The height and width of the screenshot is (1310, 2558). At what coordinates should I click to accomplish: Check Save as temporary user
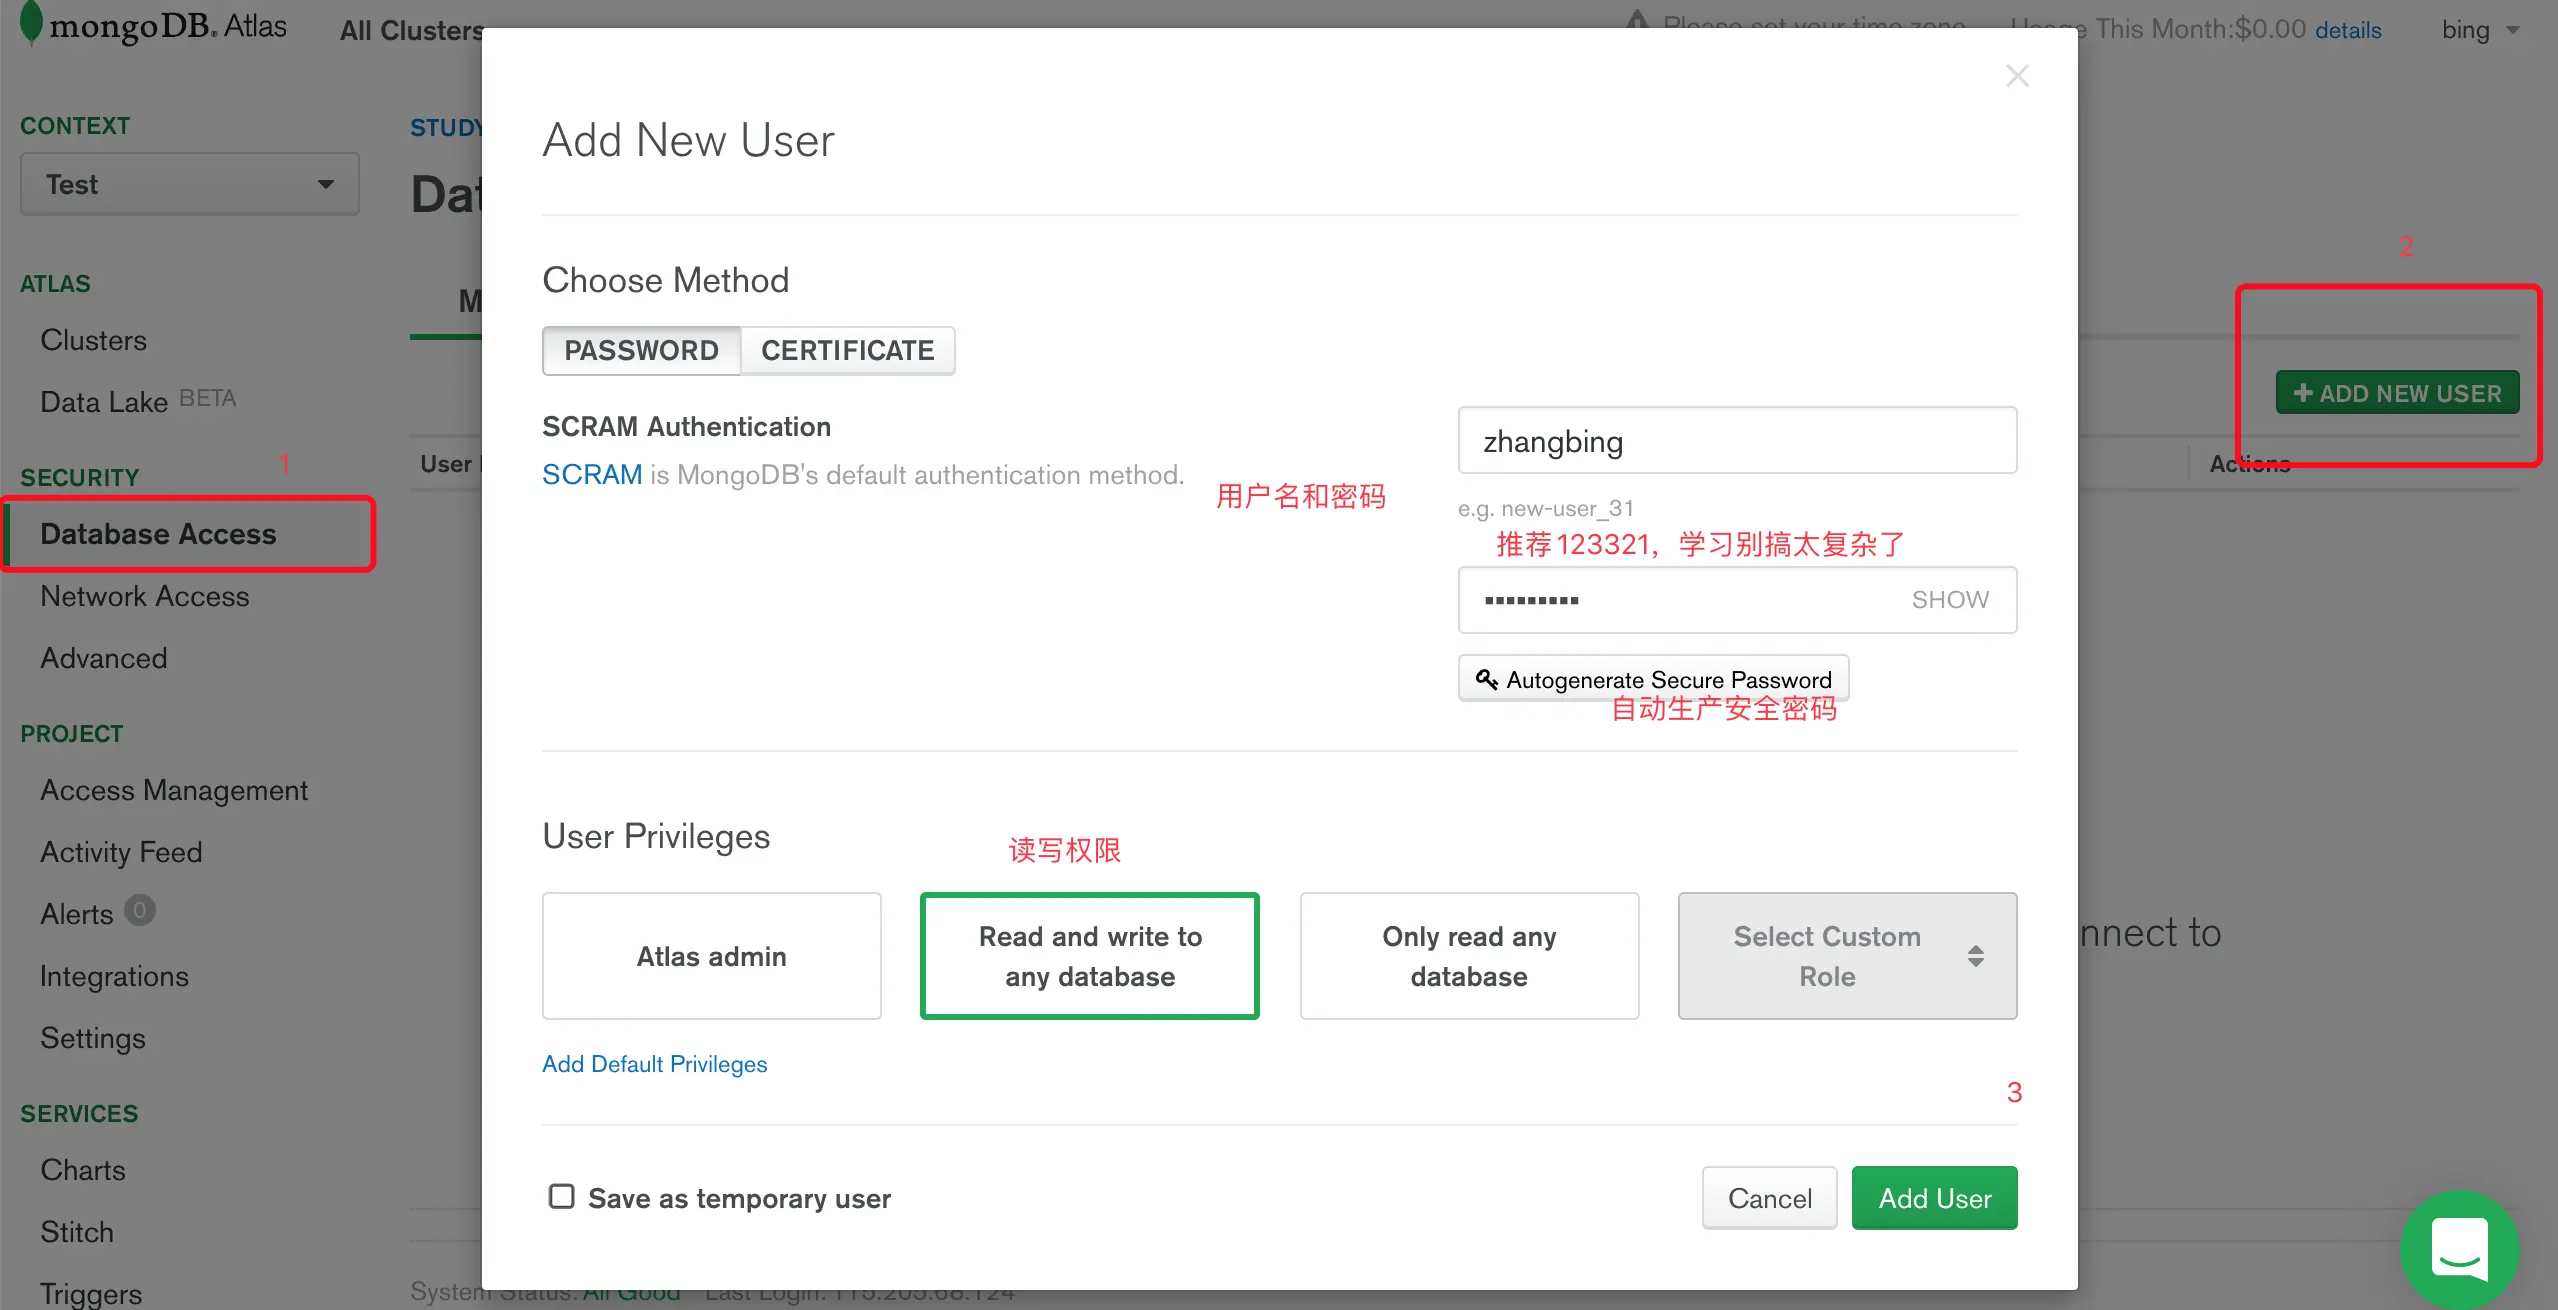click(562, 1196)
